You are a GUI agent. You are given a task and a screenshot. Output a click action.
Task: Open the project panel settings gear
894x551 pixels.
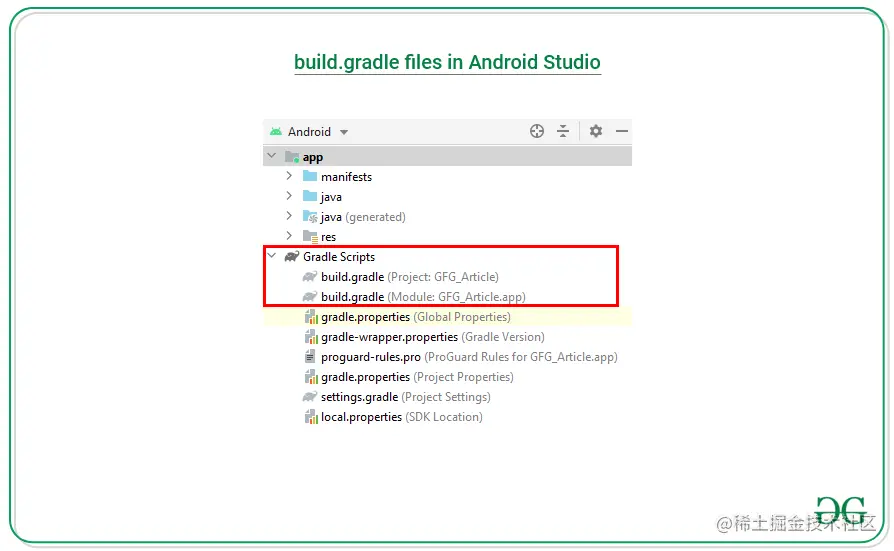596,131
